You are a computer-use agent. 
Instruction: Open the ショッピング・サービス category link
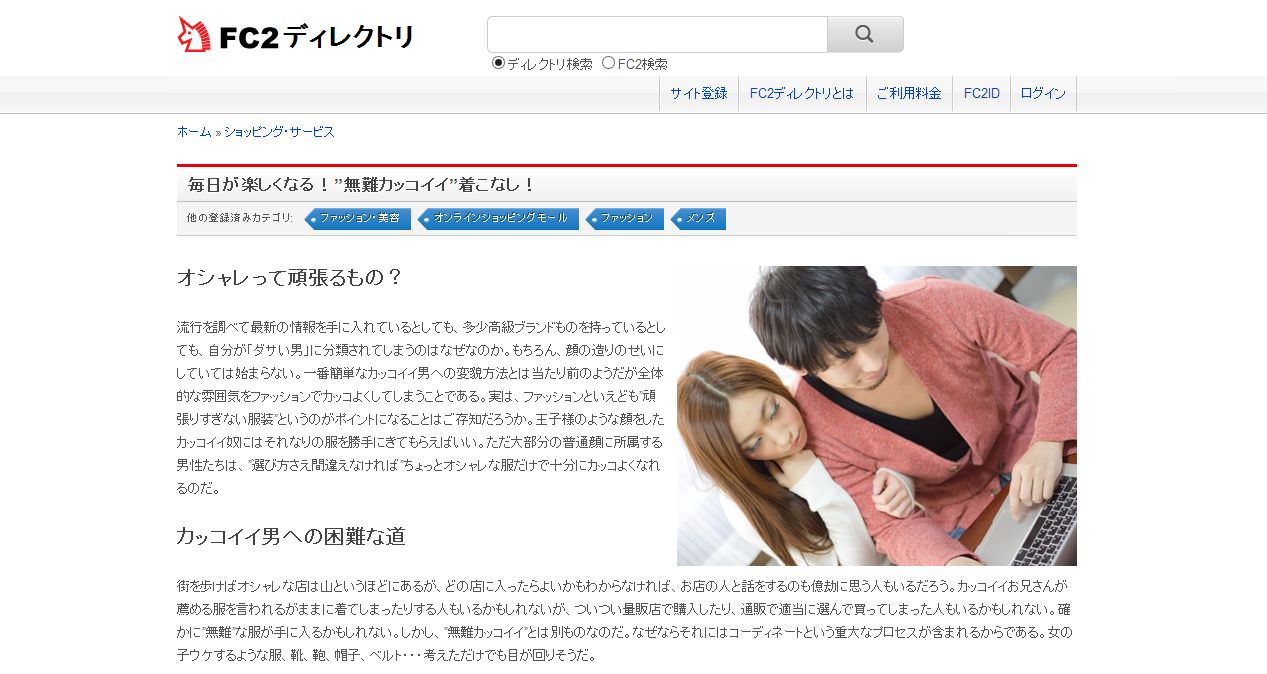coord(281,131)
